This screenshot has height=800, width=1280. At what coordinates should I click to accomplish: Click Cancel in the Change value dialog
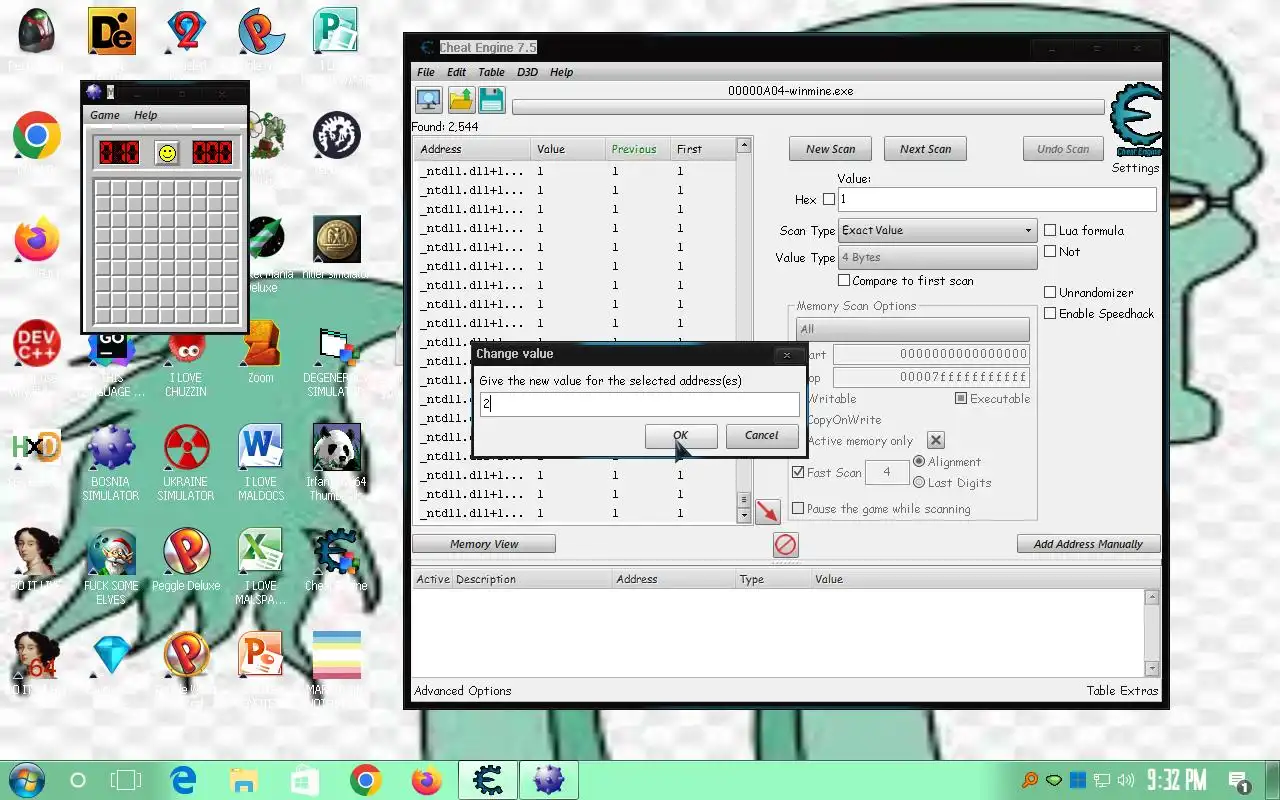pyautogui.click(x=761, y=435)
